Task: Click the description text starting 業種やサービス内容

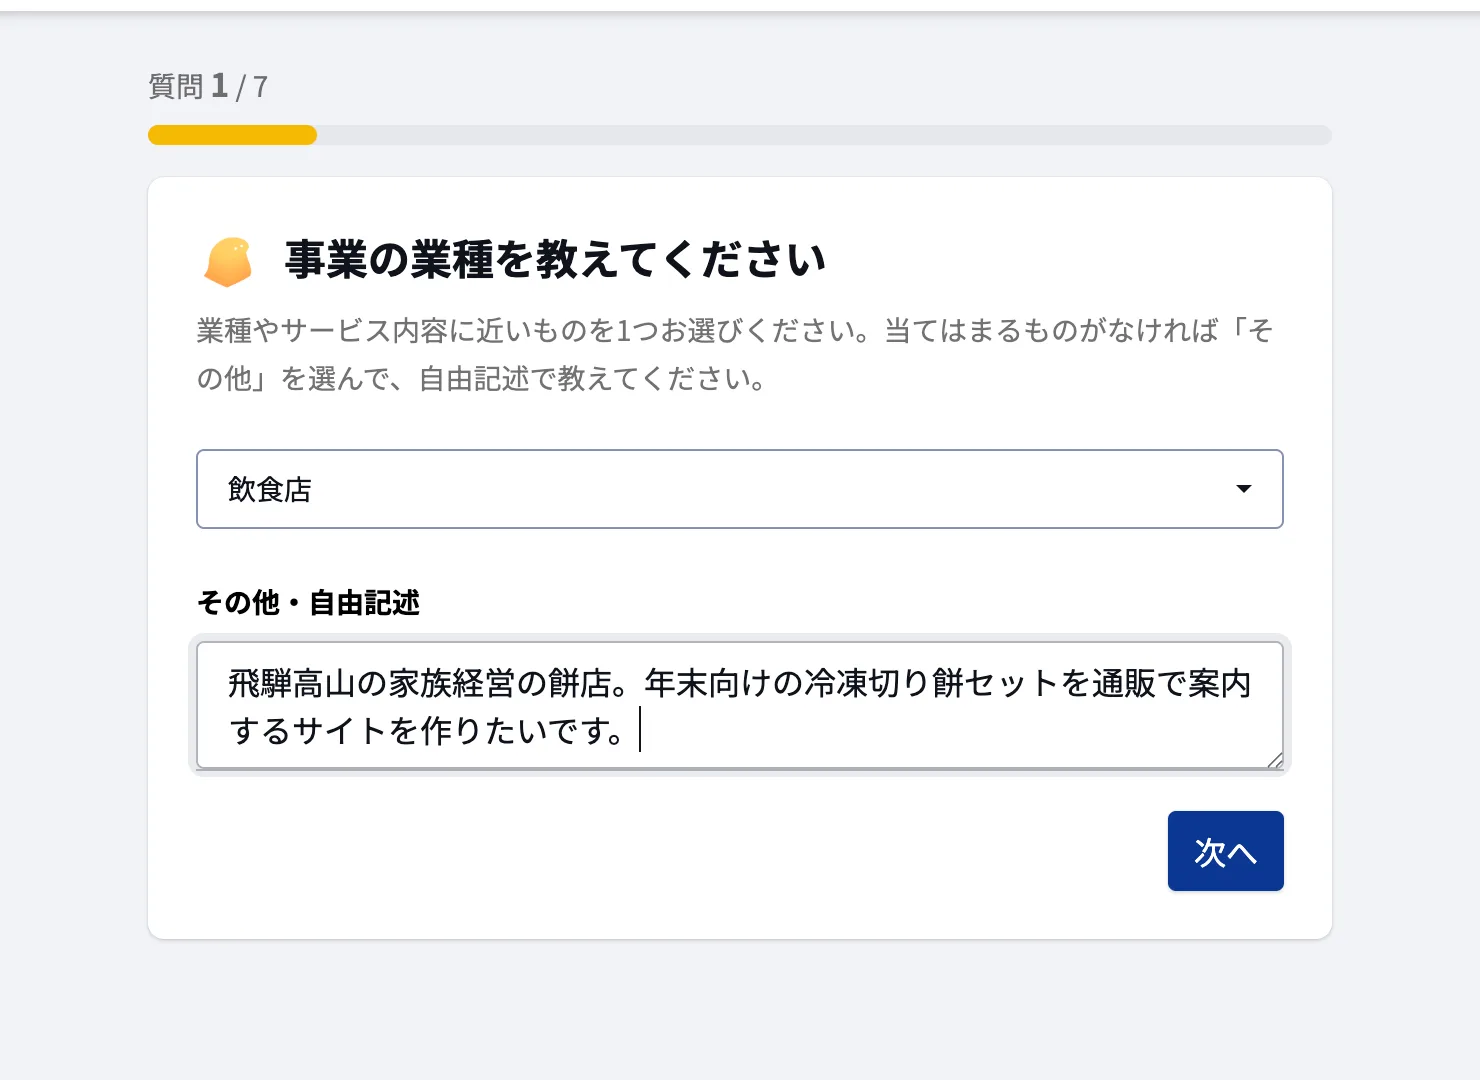Action: tap(735, 354)
